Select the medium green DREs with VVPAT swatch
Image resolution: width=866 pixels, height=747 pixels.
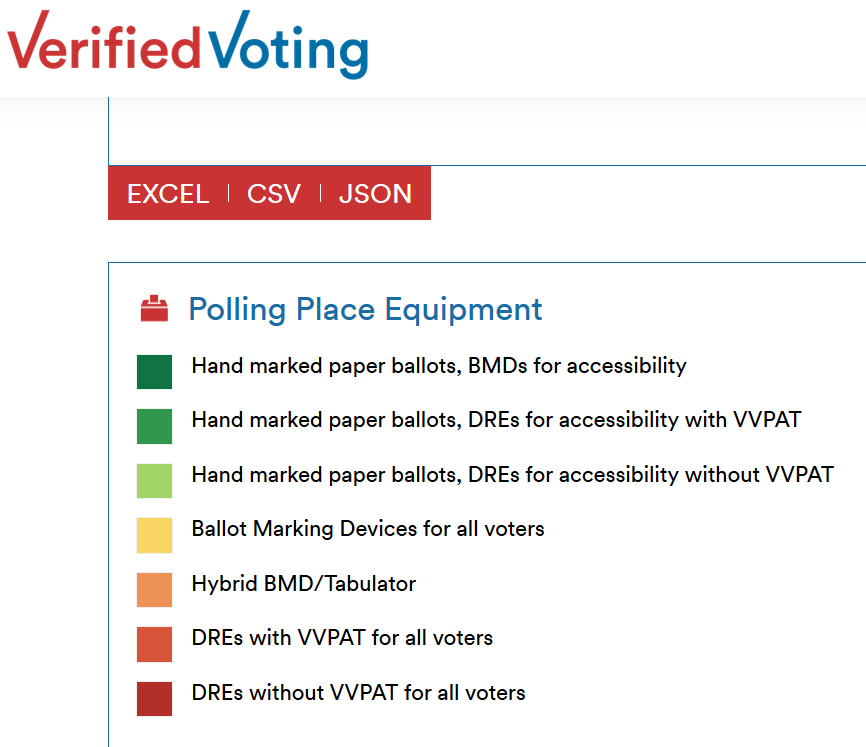154,426
